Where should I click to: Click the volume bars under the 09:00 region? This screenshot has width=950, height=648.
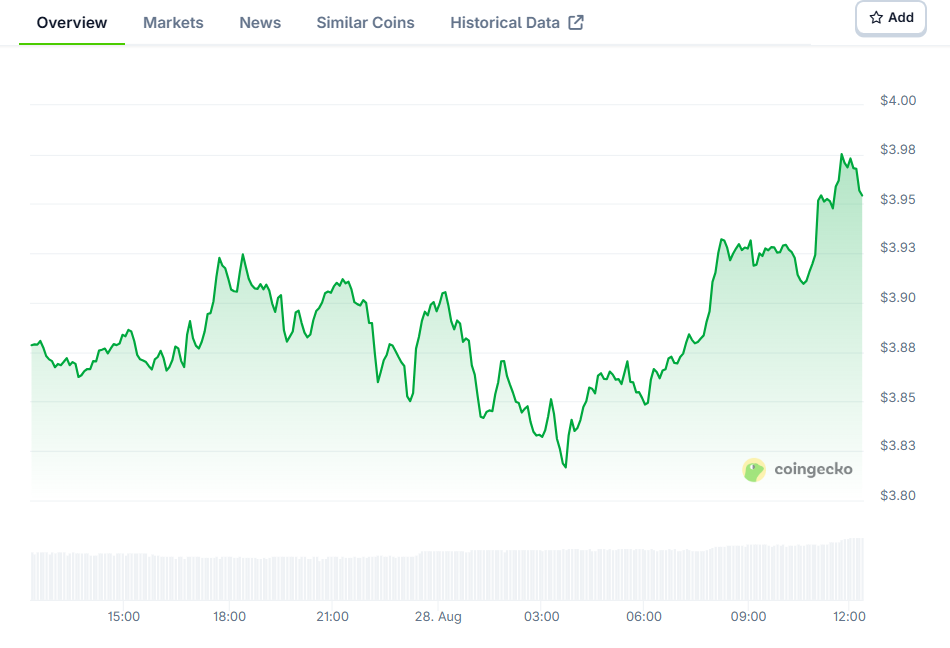tap(748, 572)
